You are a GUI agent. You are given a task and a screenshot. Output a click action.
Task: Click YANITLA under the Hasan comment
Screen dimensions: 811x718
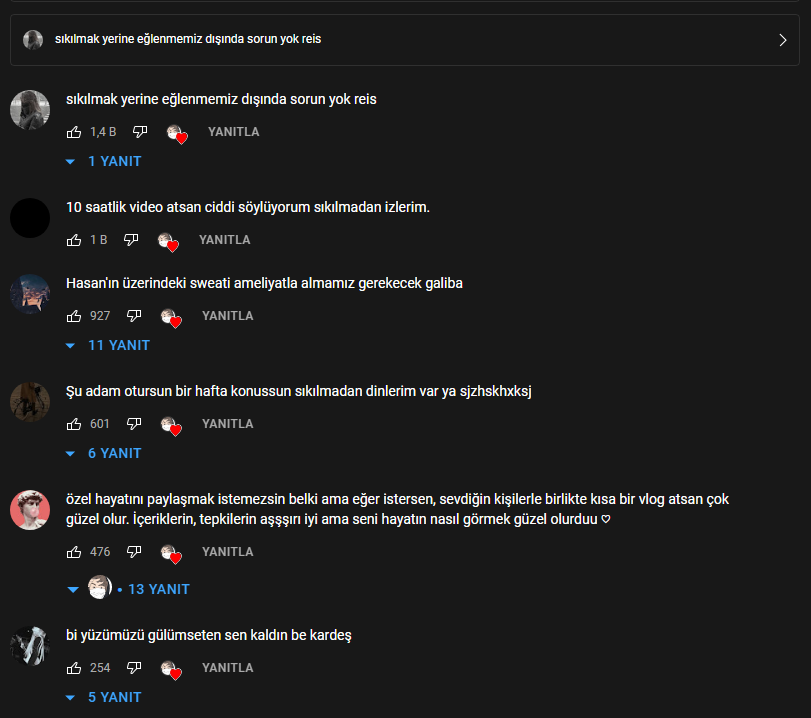point(228,316)
